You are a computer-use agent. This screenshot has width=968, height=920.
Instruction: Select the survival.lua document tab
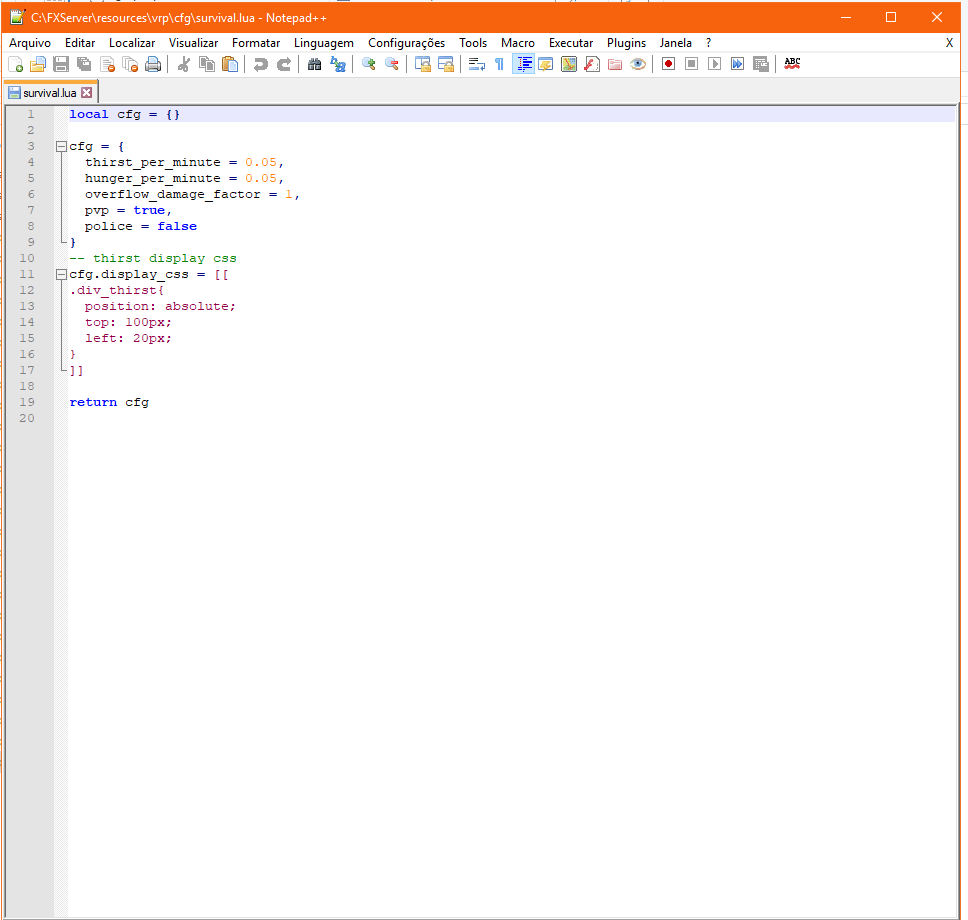pyautogui.click(x=49, y=93)
